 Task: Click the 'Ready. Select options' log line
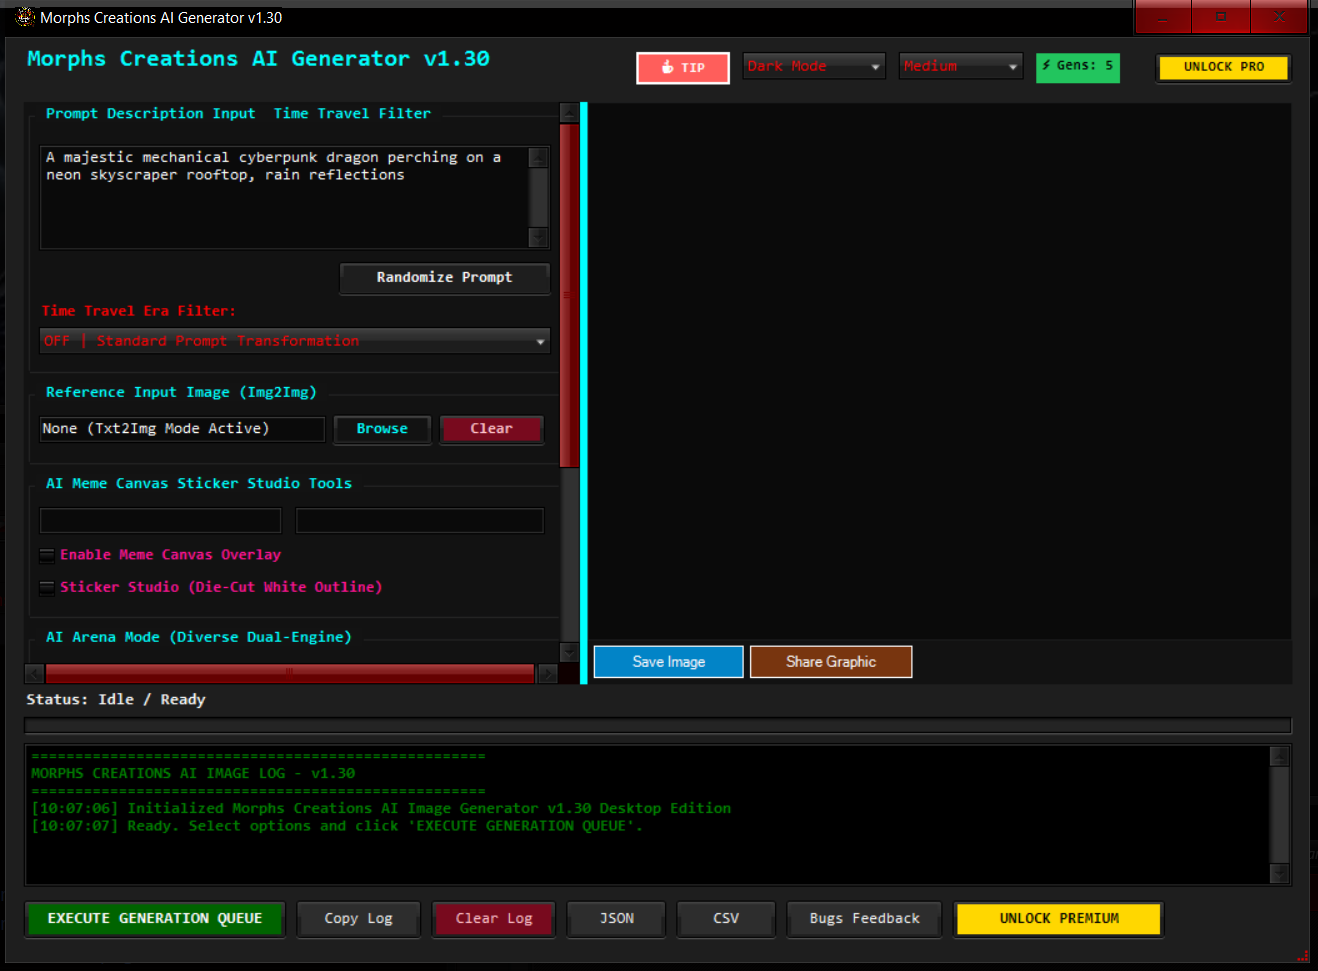coord(337,826)
